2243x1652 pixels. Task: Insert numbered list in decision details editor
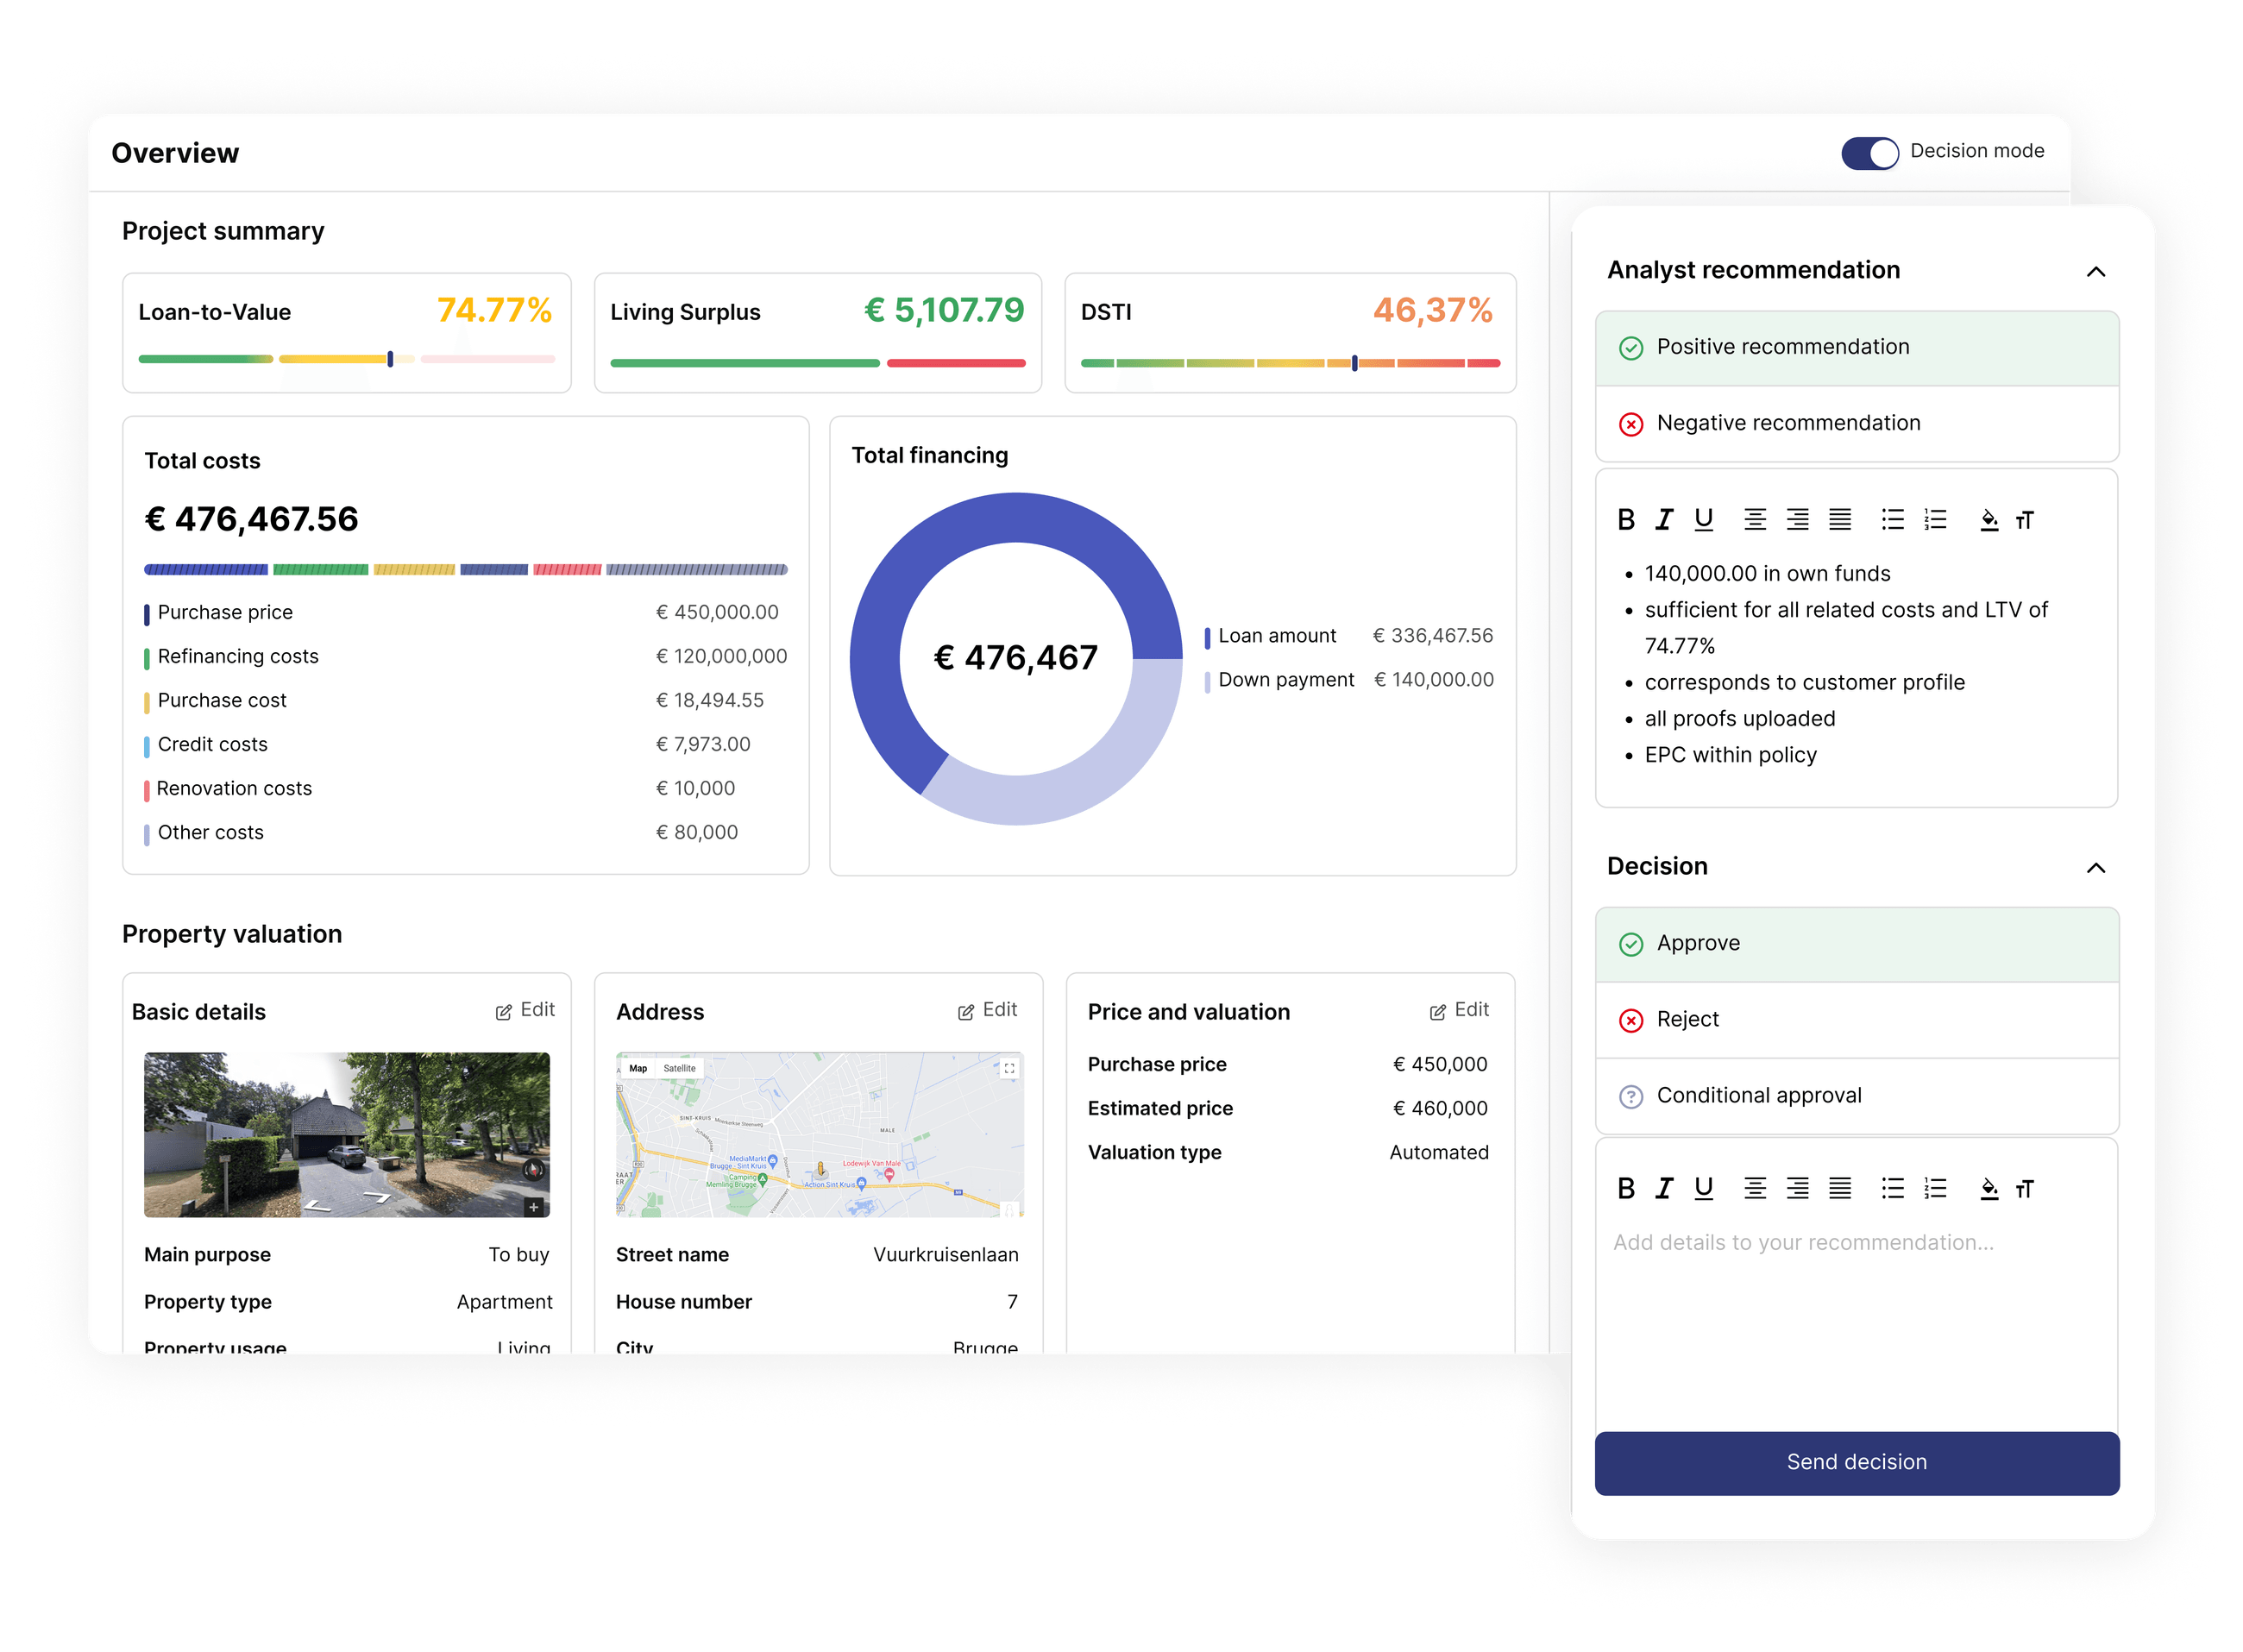coord(1935,1187)
